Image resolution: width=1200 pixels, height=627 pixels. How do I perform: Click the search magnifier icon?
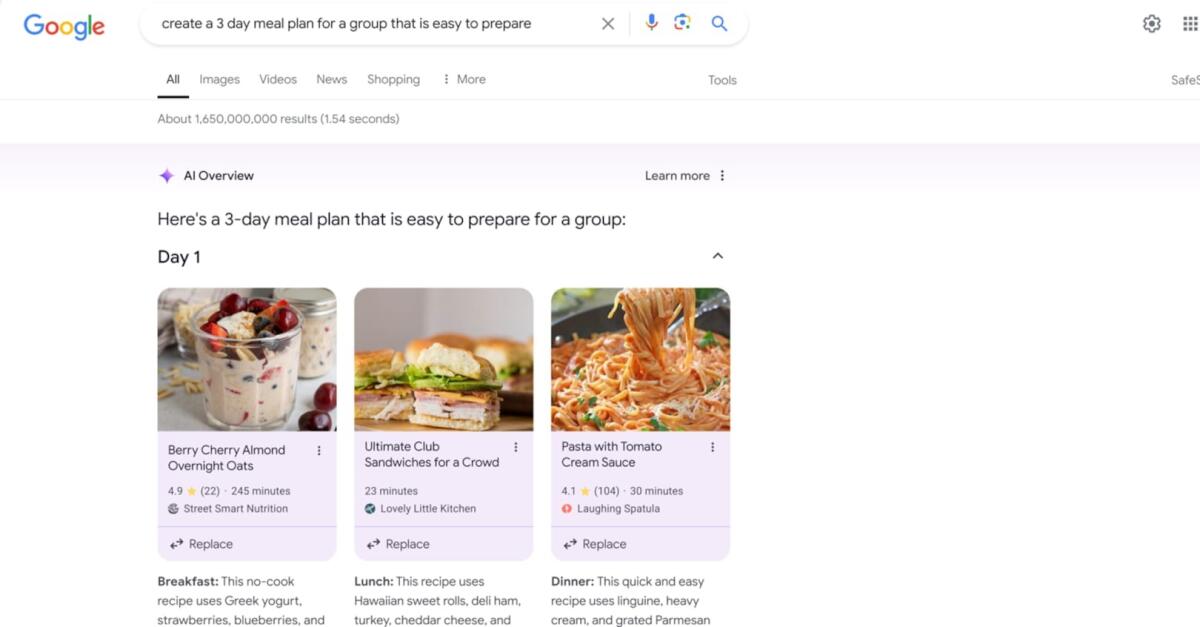pyautogui.click(x=719, y=23)
